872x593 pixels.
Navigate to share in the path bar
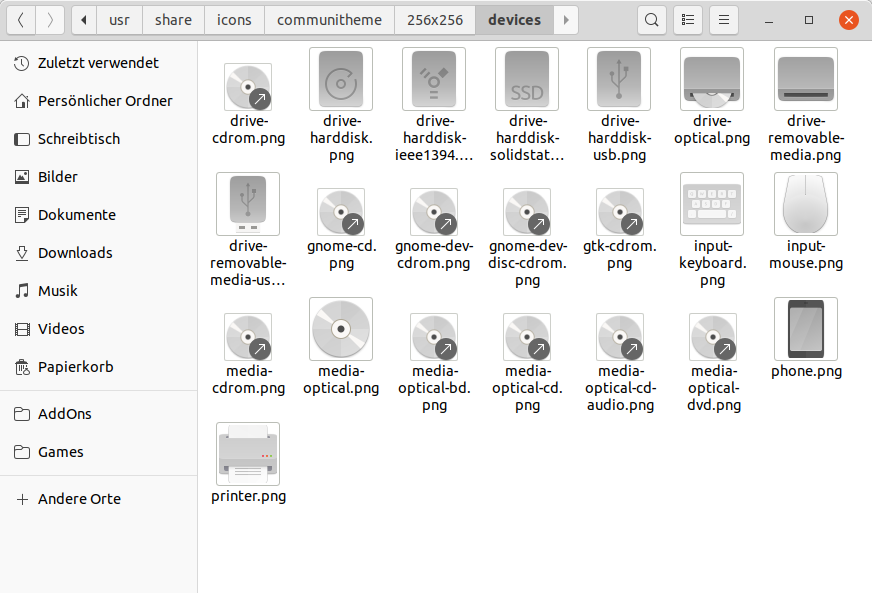(174, 20)
